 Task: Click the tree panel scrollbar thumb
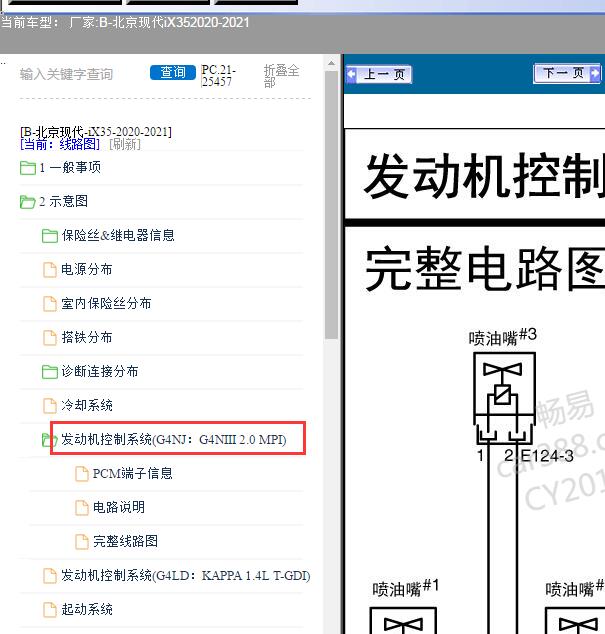click(x=331, y=205)
